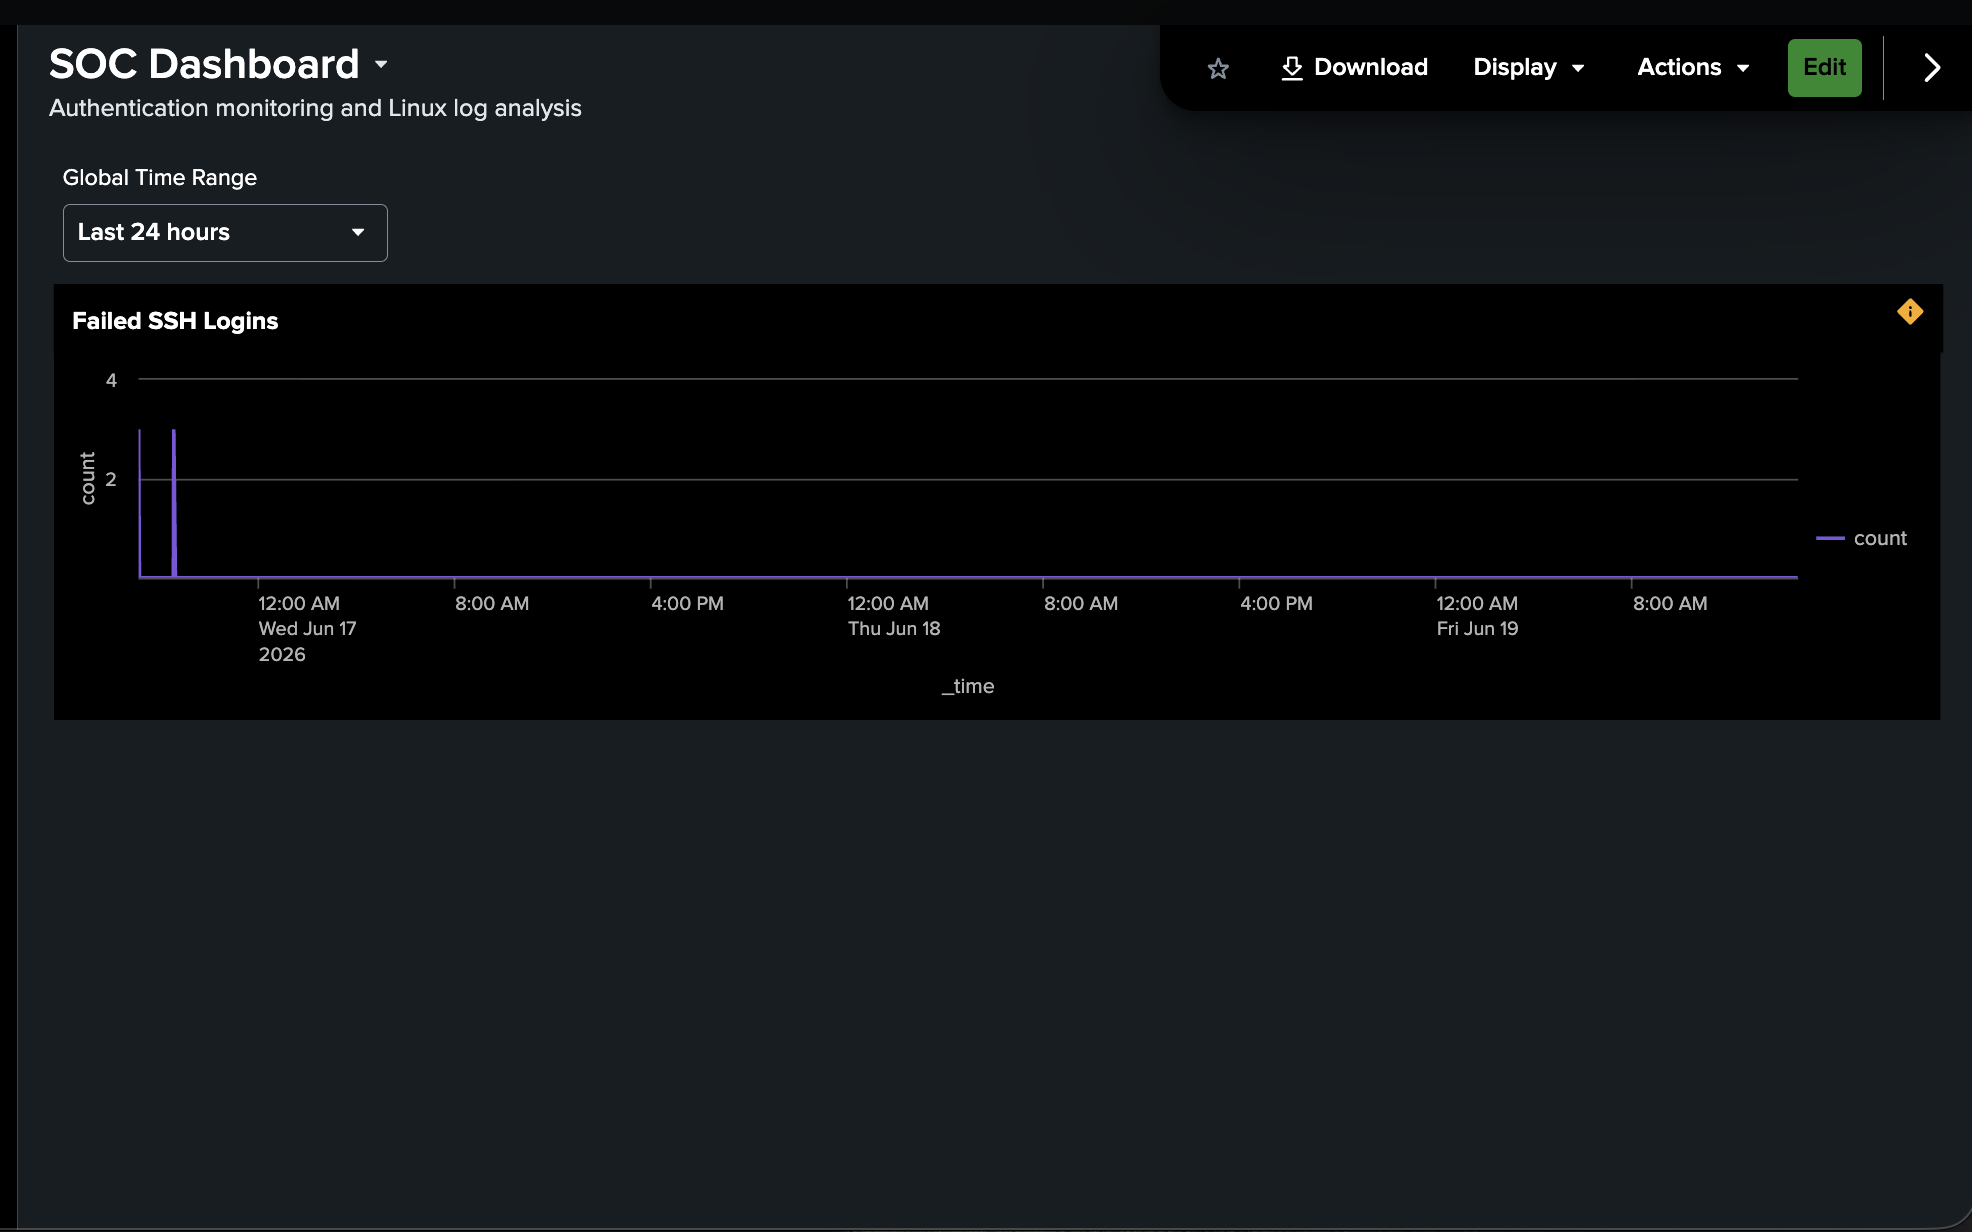
Task: Click the y-axis value 2
Action: coord(111,480)
